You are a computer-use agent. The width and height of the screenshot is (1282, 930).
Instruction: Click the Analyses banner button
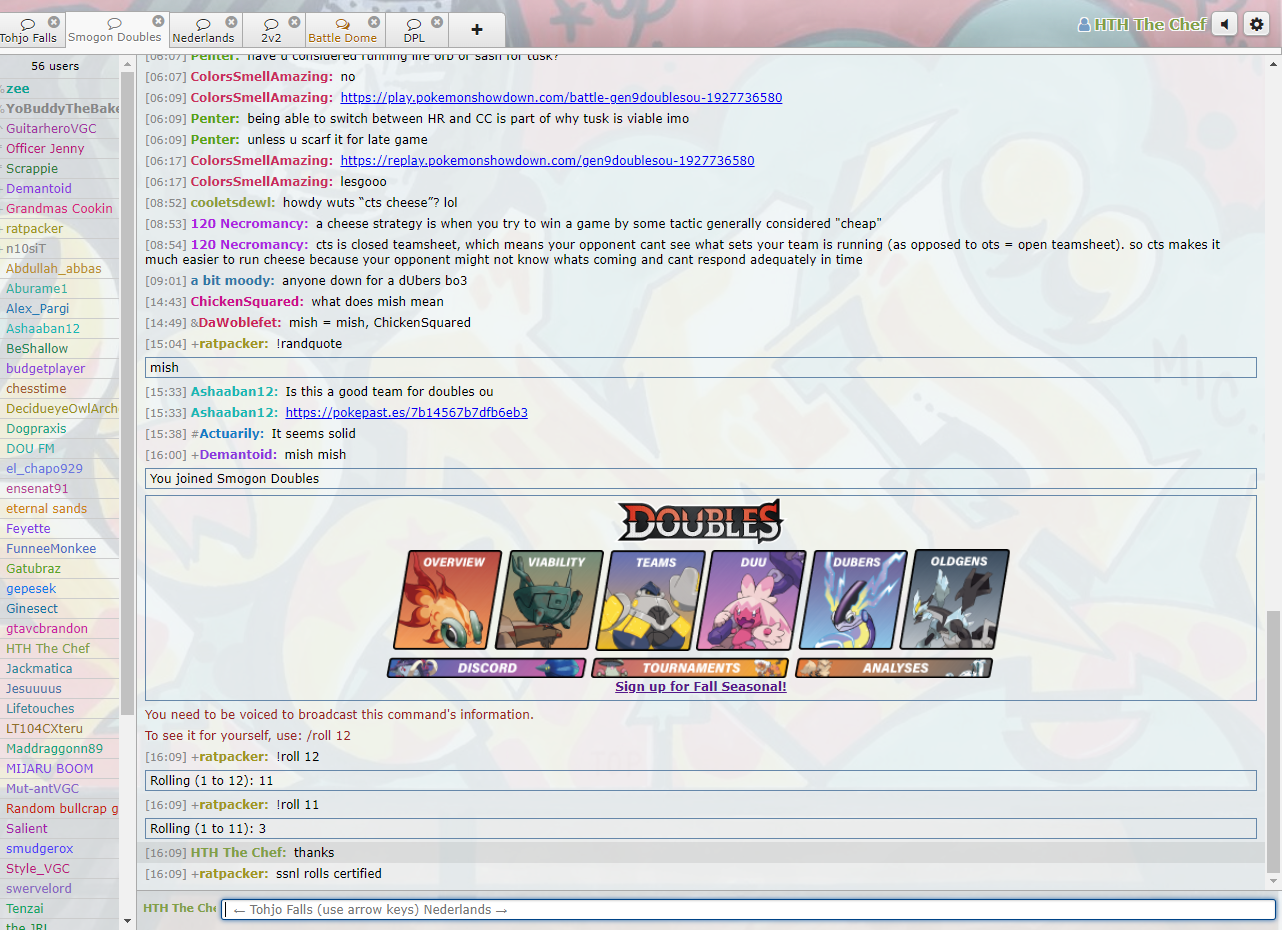(x=894, y=668)
